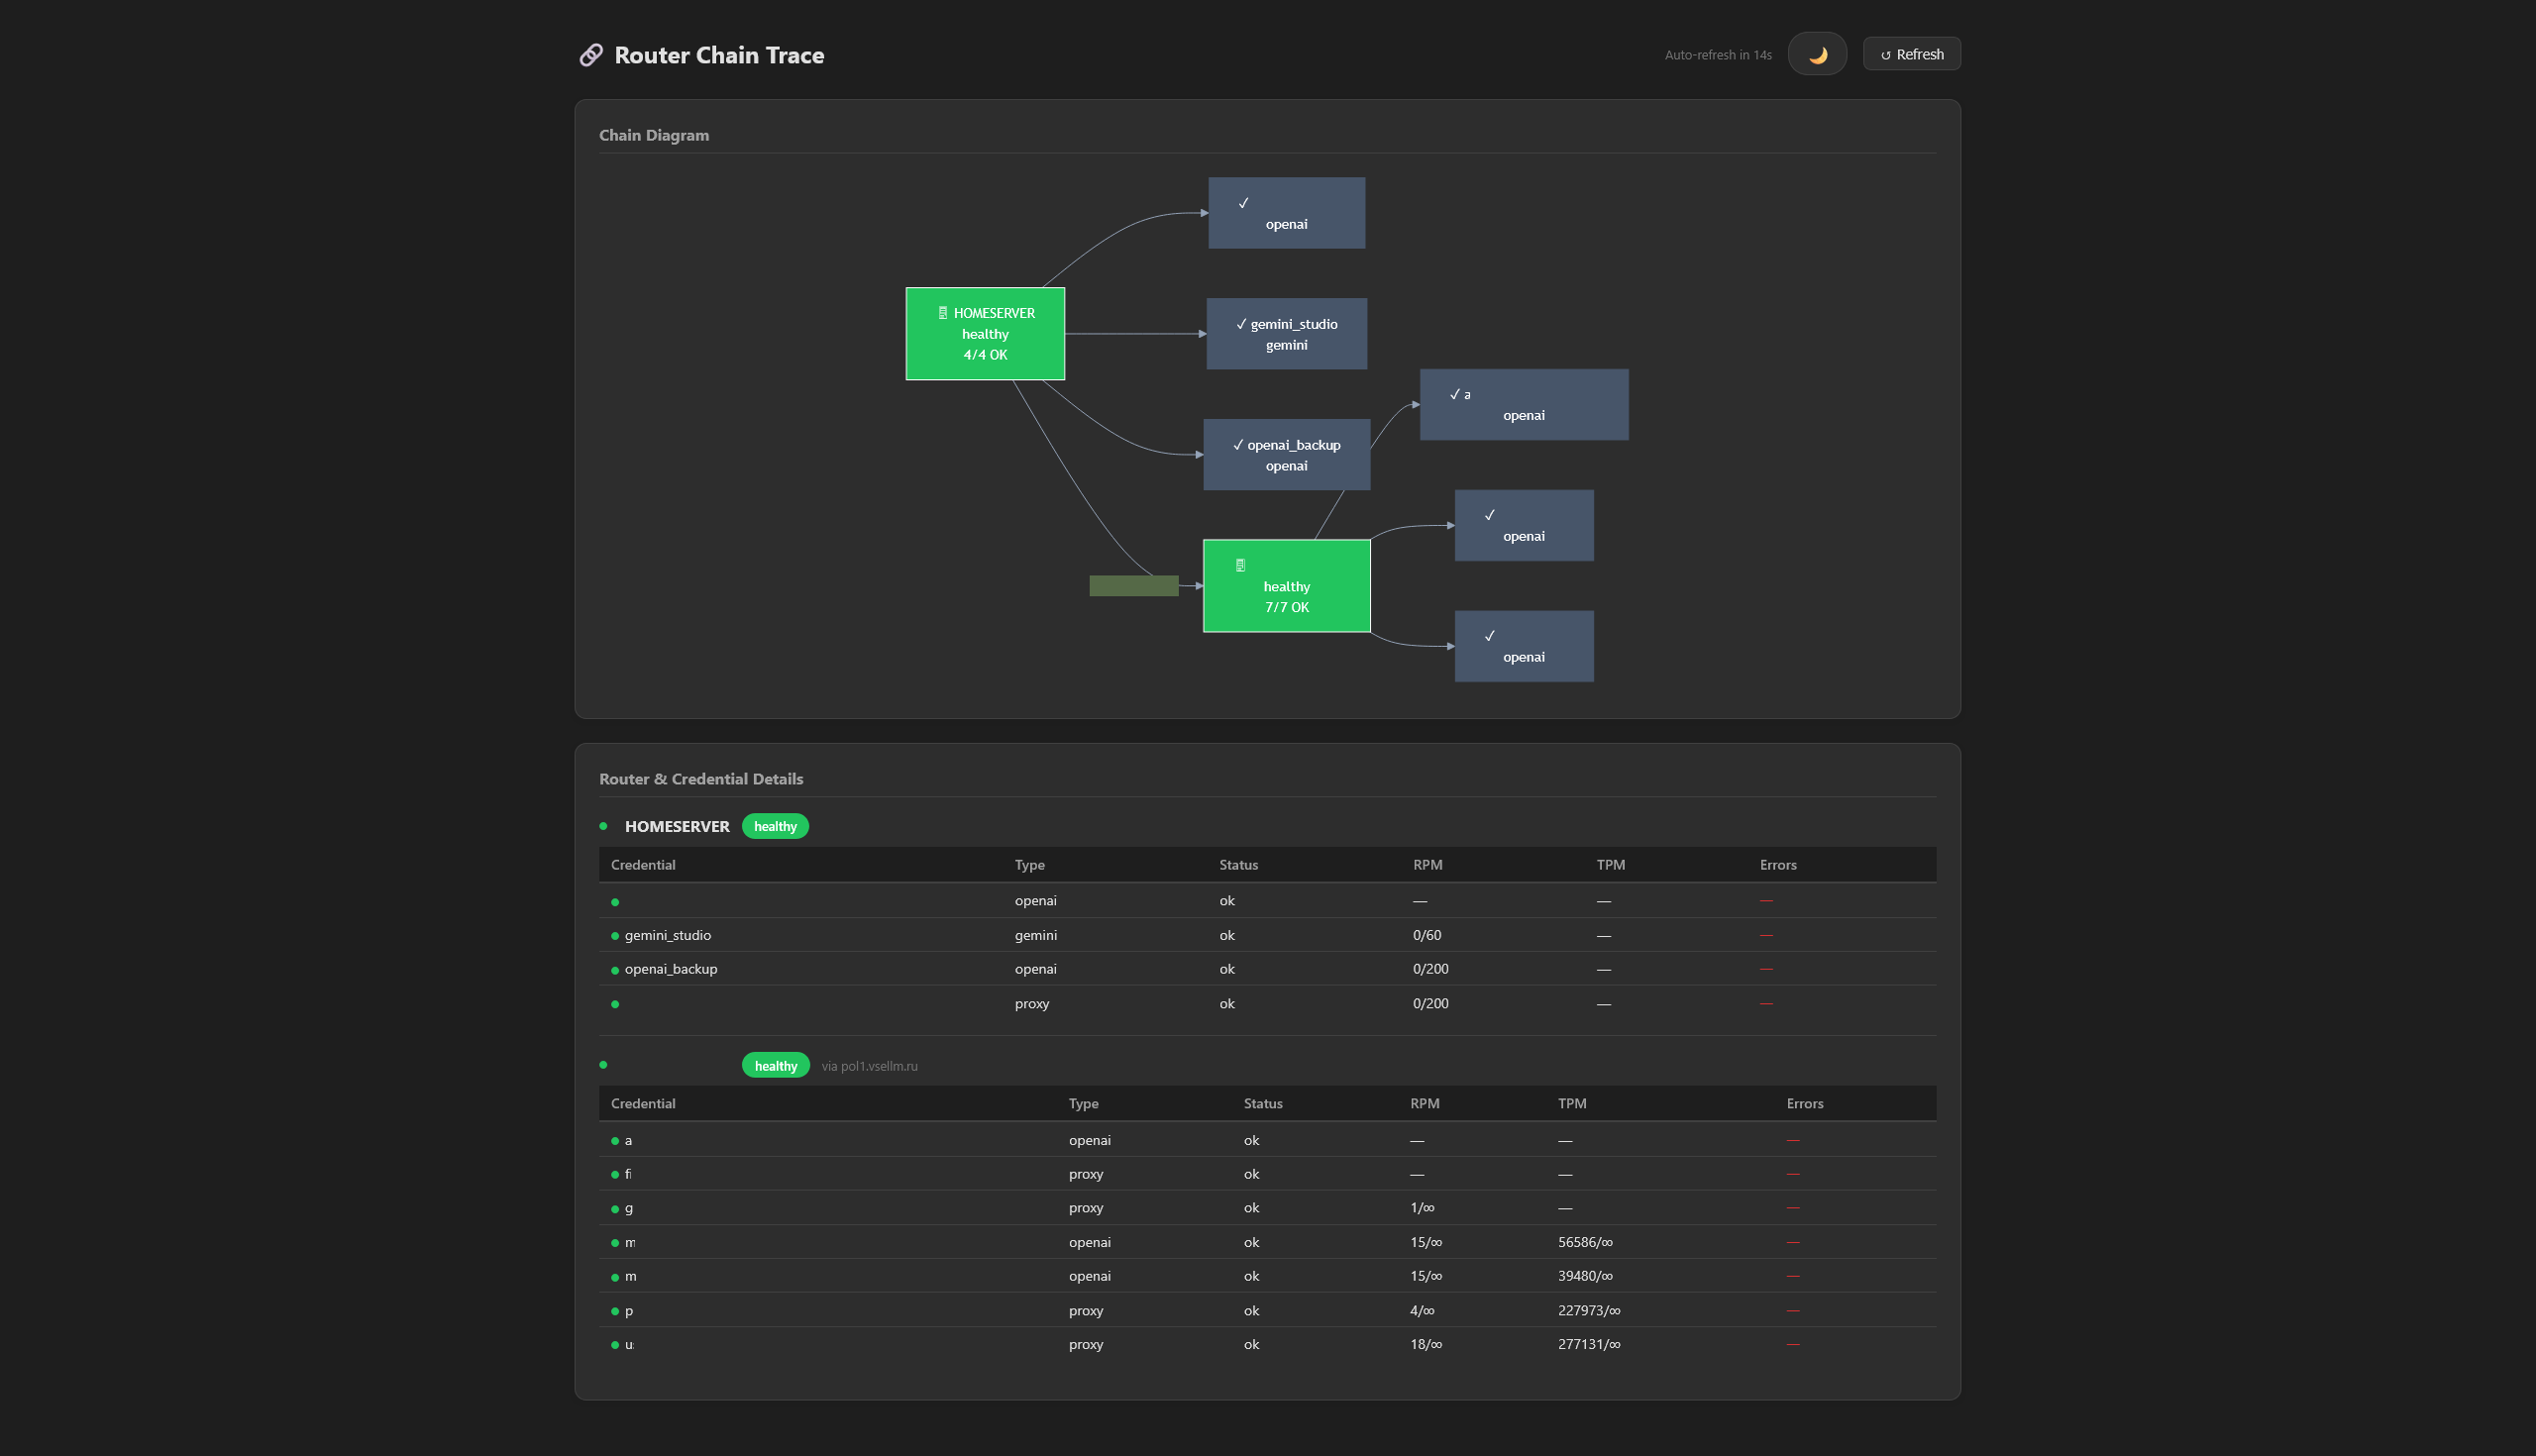Click the openai_backup row in the HOMESERVER table
This screenshot has height=1456, width=2536.
click(x=1267, y=969)
